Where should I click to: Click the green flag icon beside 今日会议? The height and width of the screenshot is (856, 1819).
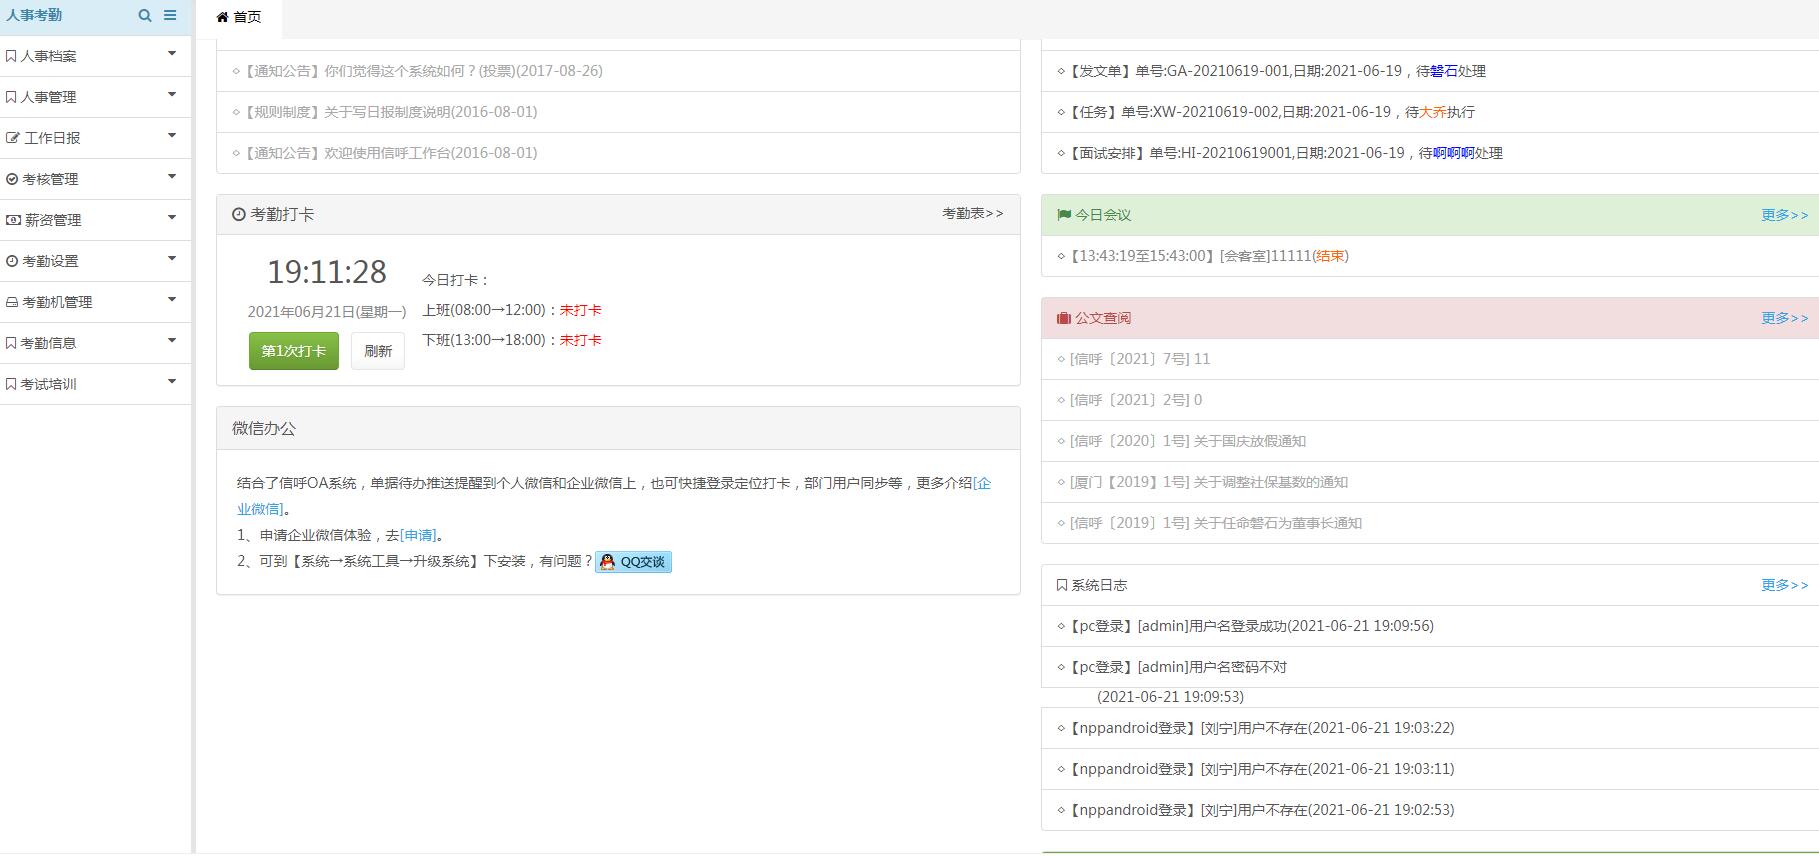pyautogui.click(x=1063, y=215)
